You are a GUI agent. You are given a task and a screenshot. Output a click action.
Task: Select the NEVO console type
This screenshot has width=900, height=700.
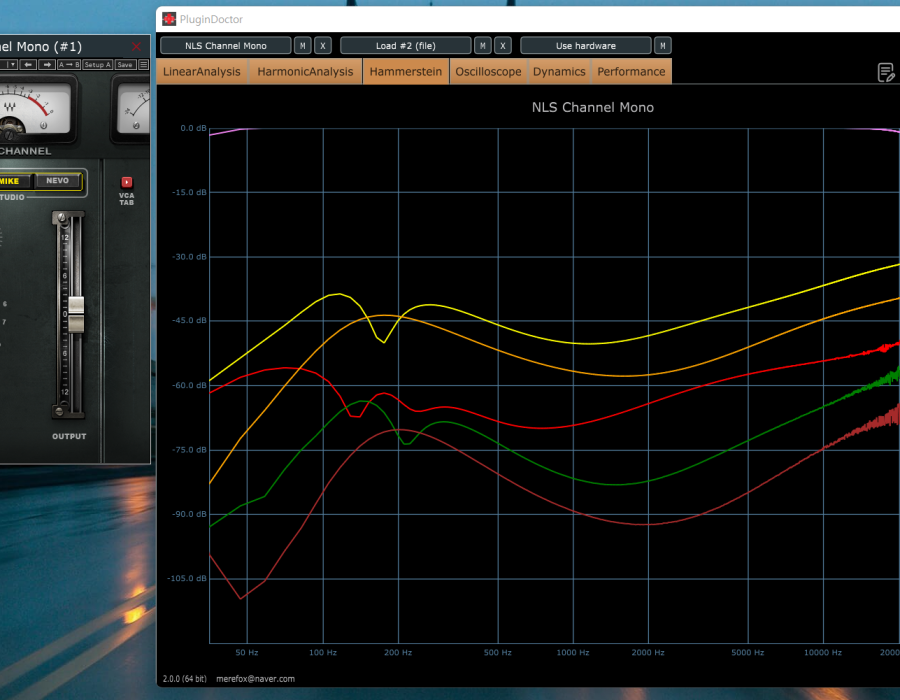point(57,181)
